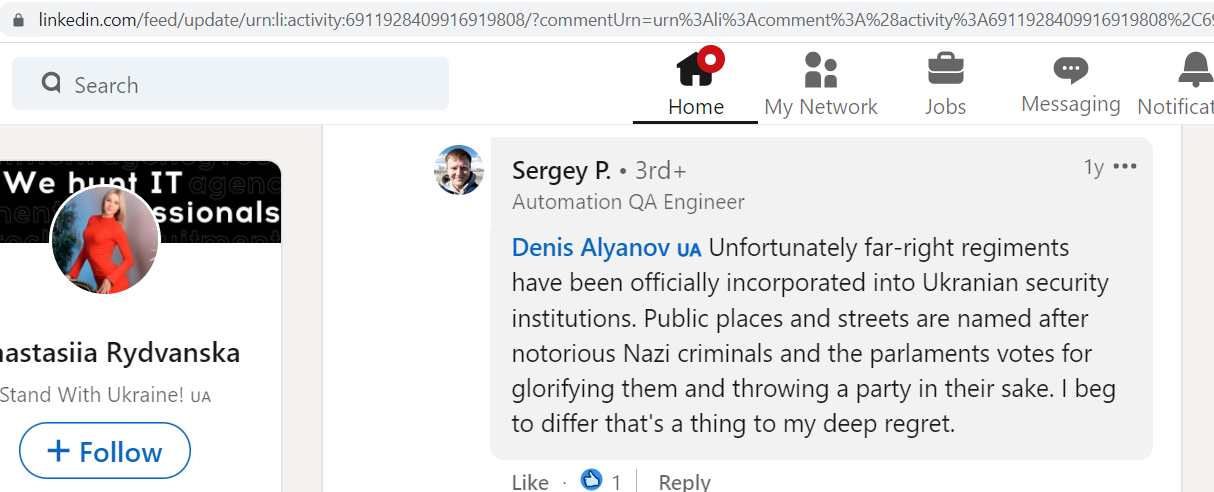Screen dimensions: 1214x492
Task: Go to Jobs briefcase icon
Action: (x=945, y=69)
